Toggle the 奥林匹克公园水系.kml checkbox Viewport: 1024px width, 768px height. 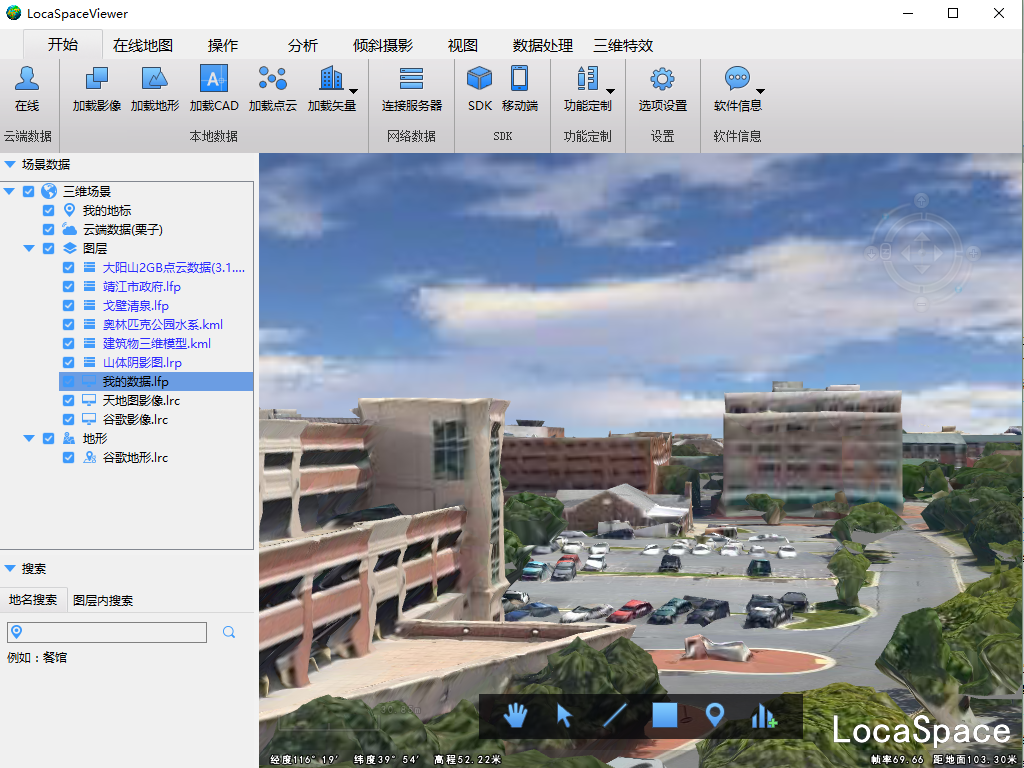(68, 324)
